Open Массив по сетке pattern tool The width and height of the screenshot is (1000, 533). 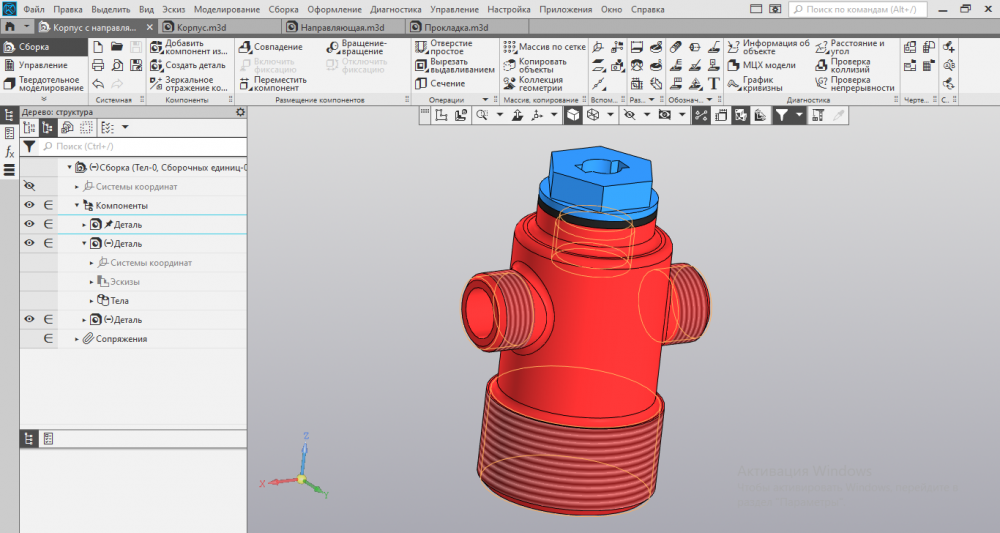[508, 47]
